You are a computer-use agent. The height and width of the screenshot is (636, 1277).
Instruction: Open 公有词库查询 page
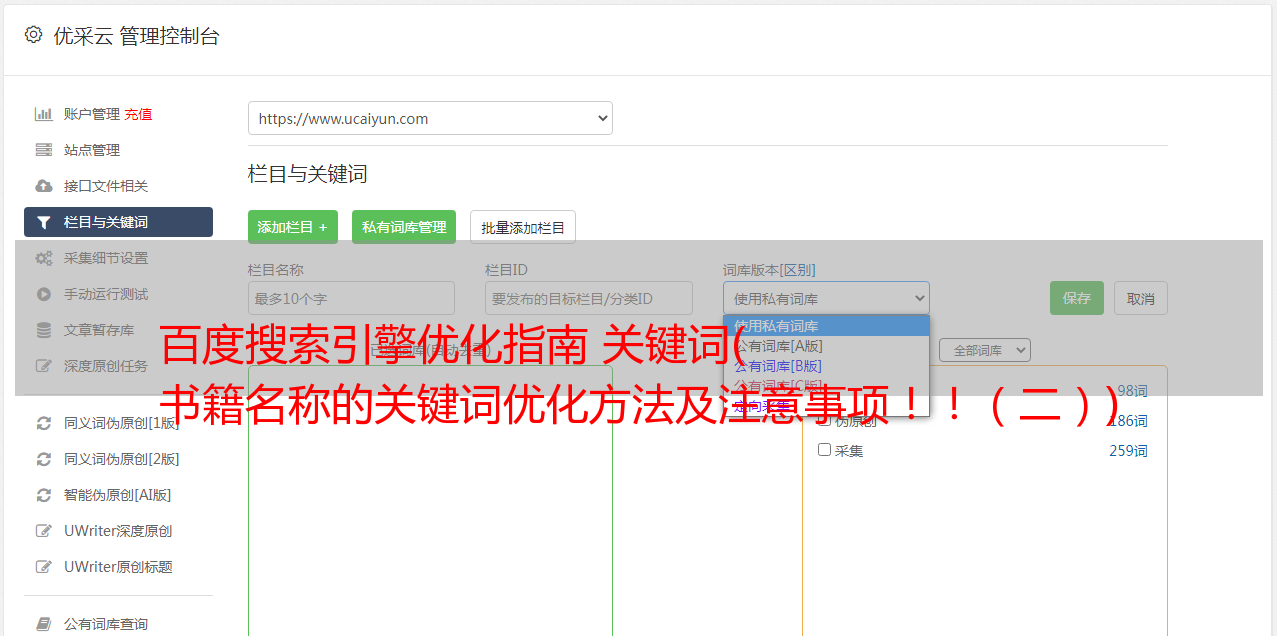106,624
